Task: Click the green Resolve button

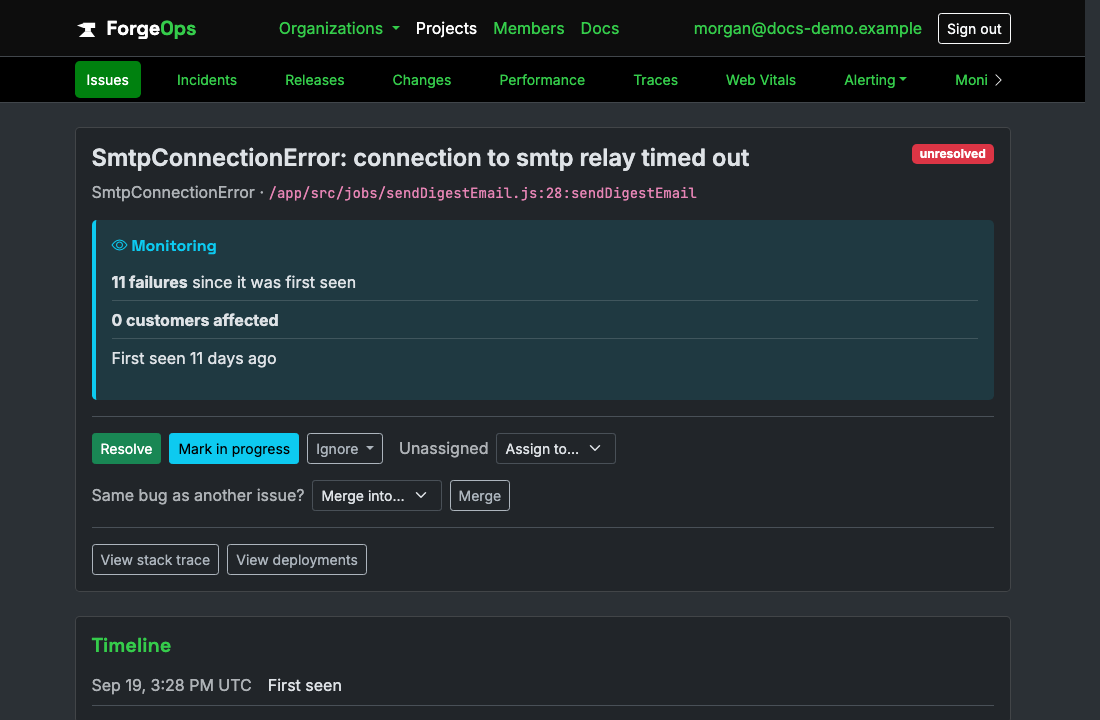Action: pyautogui.click(x=126, y=448)
